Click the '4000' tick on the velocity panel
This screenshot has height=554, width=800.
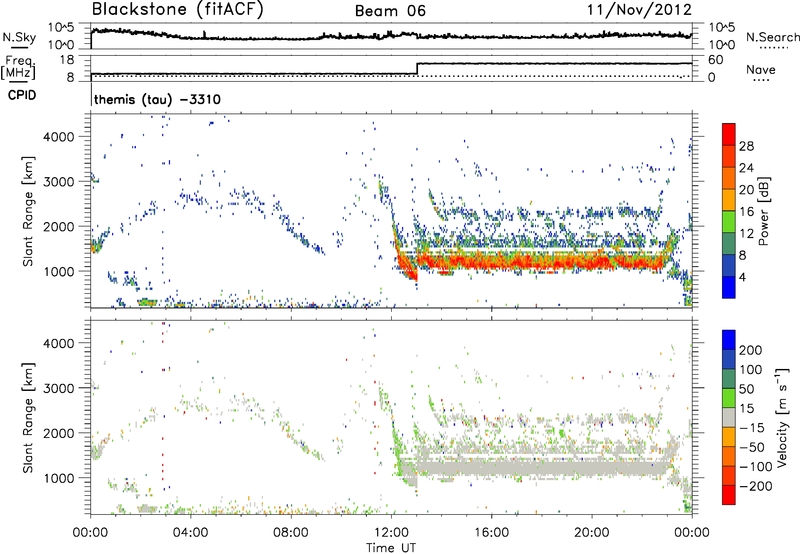click(x=59, y=343)
